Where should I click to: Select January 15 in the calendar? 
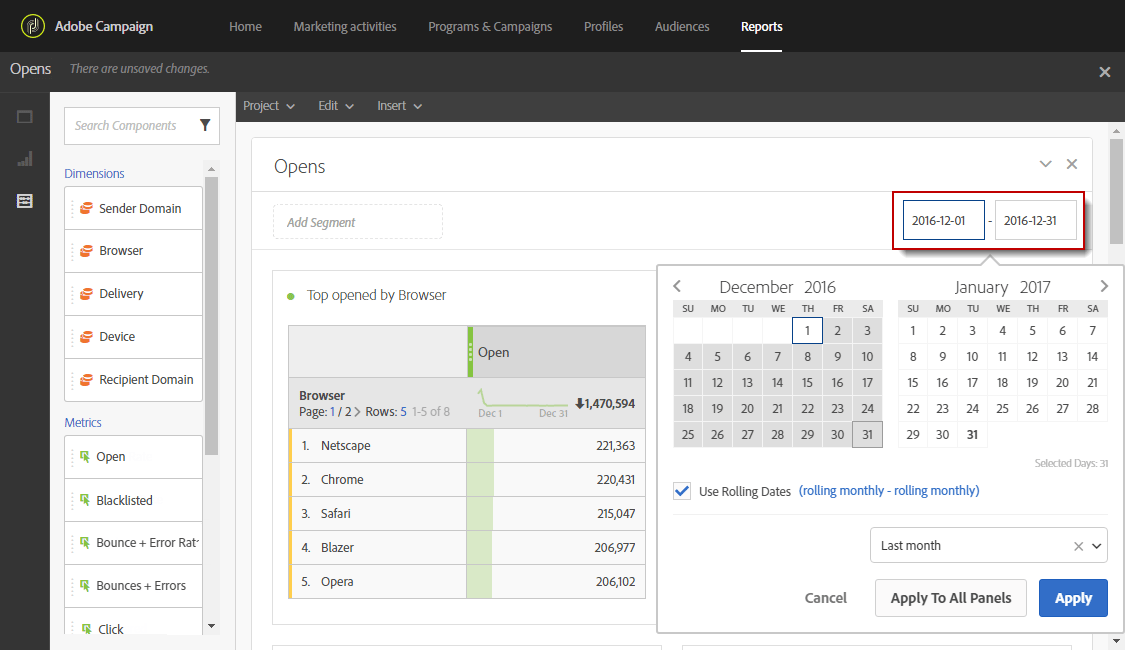pos(912,382)
